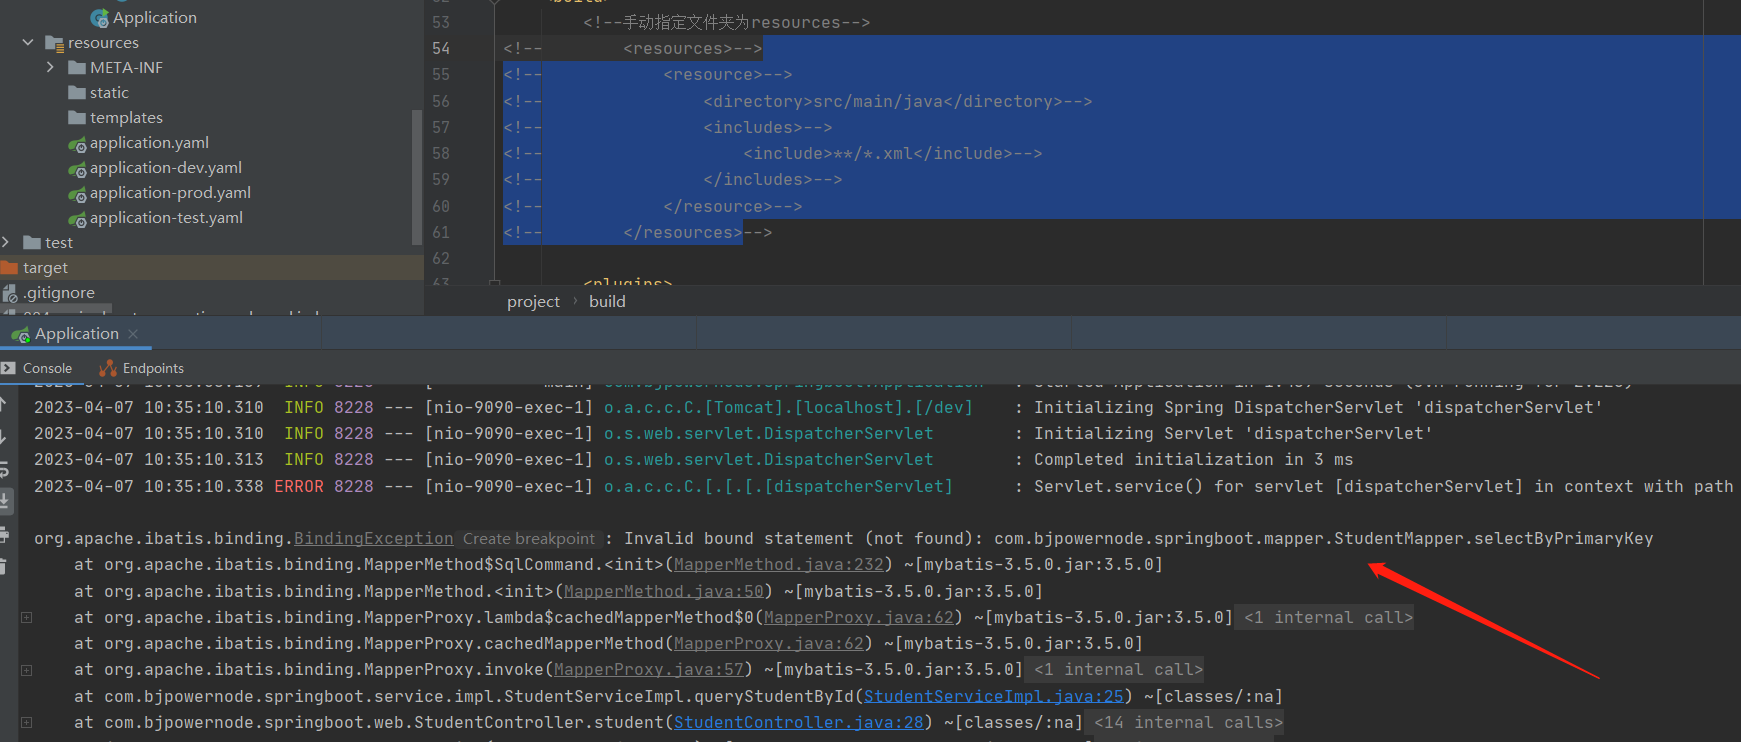Open the MapperMethod.java:50 link
This screenshot has width=1741, height=742.
click(664, 592)
